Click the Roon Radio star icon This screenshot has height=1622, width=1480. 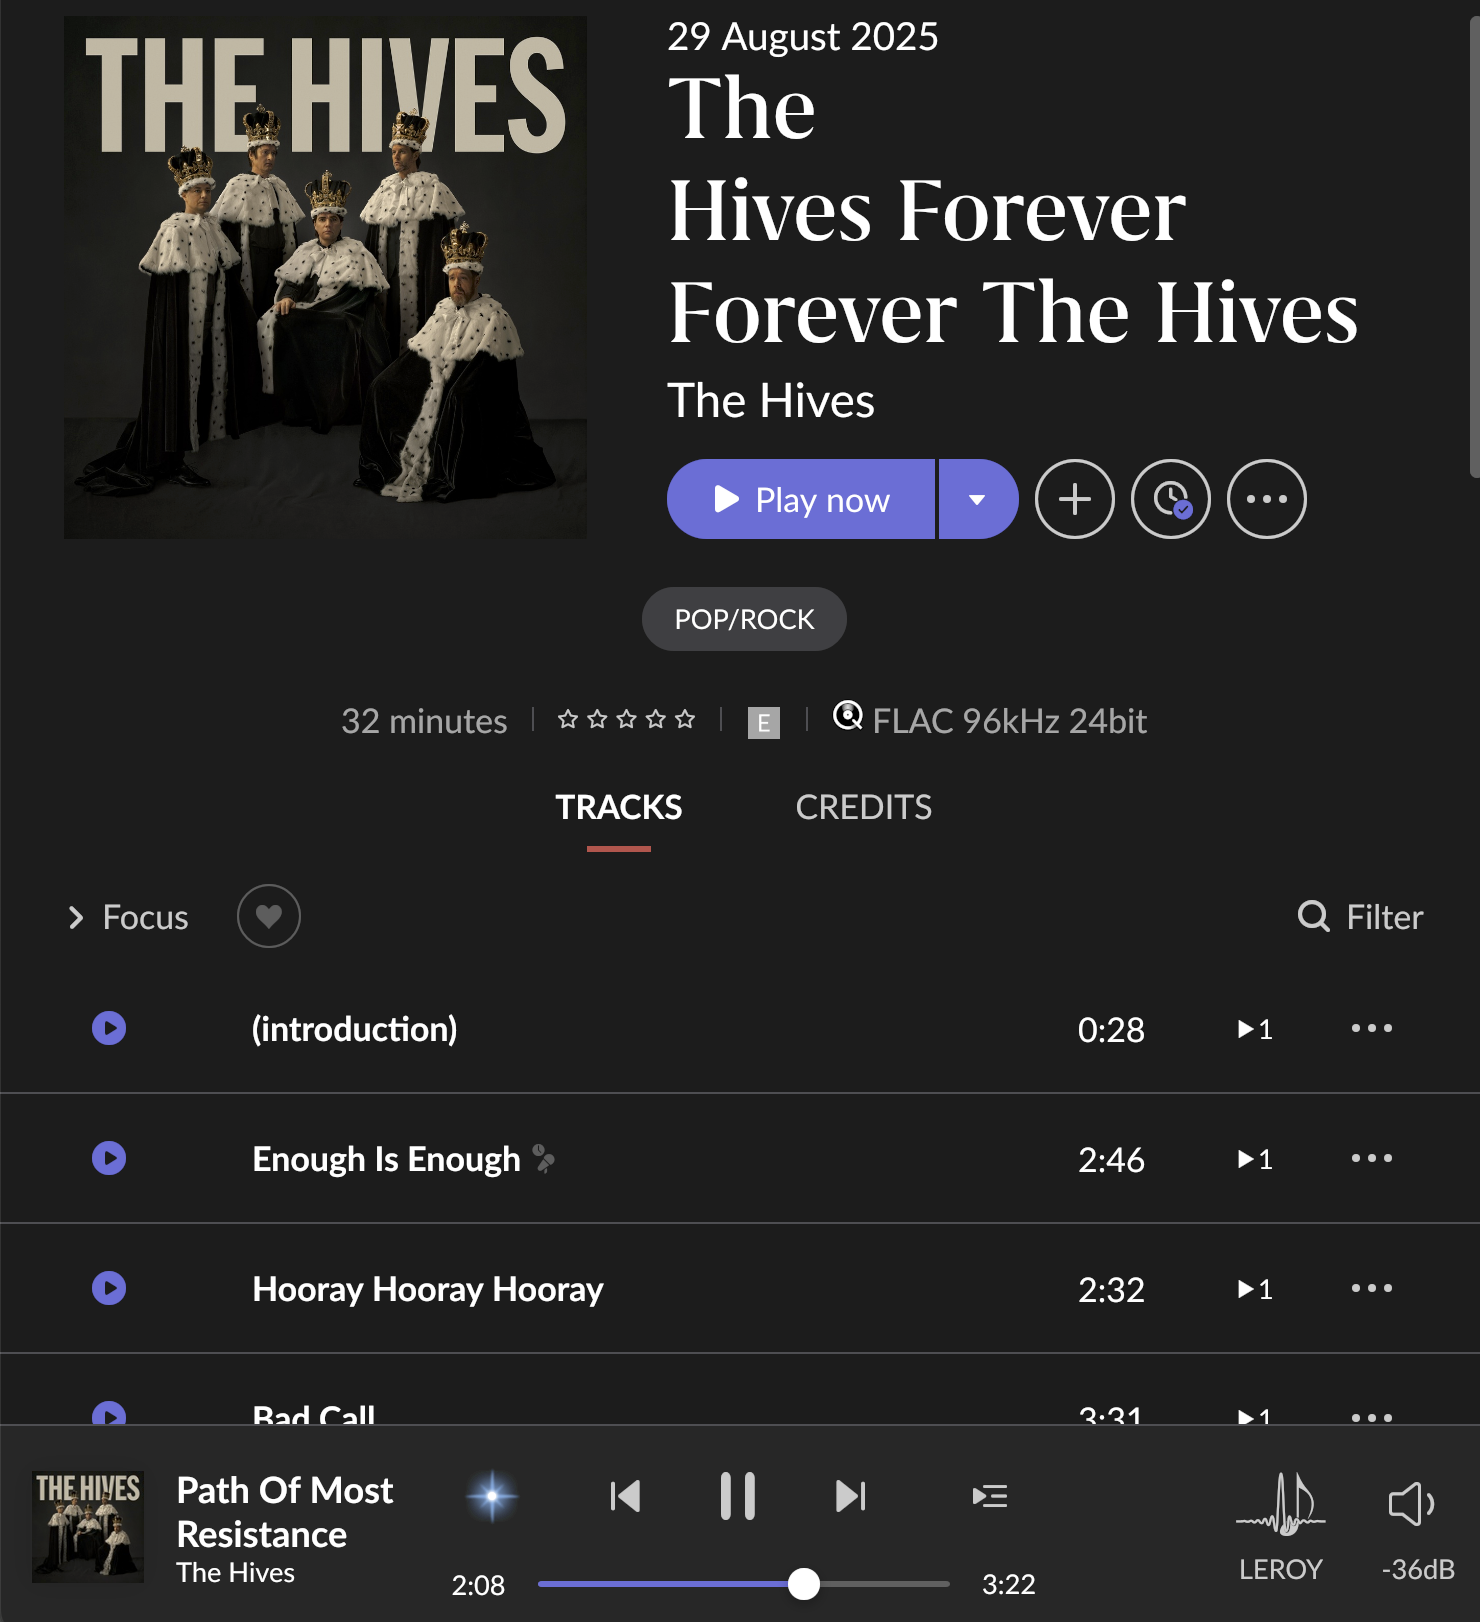click(492, 1496)
